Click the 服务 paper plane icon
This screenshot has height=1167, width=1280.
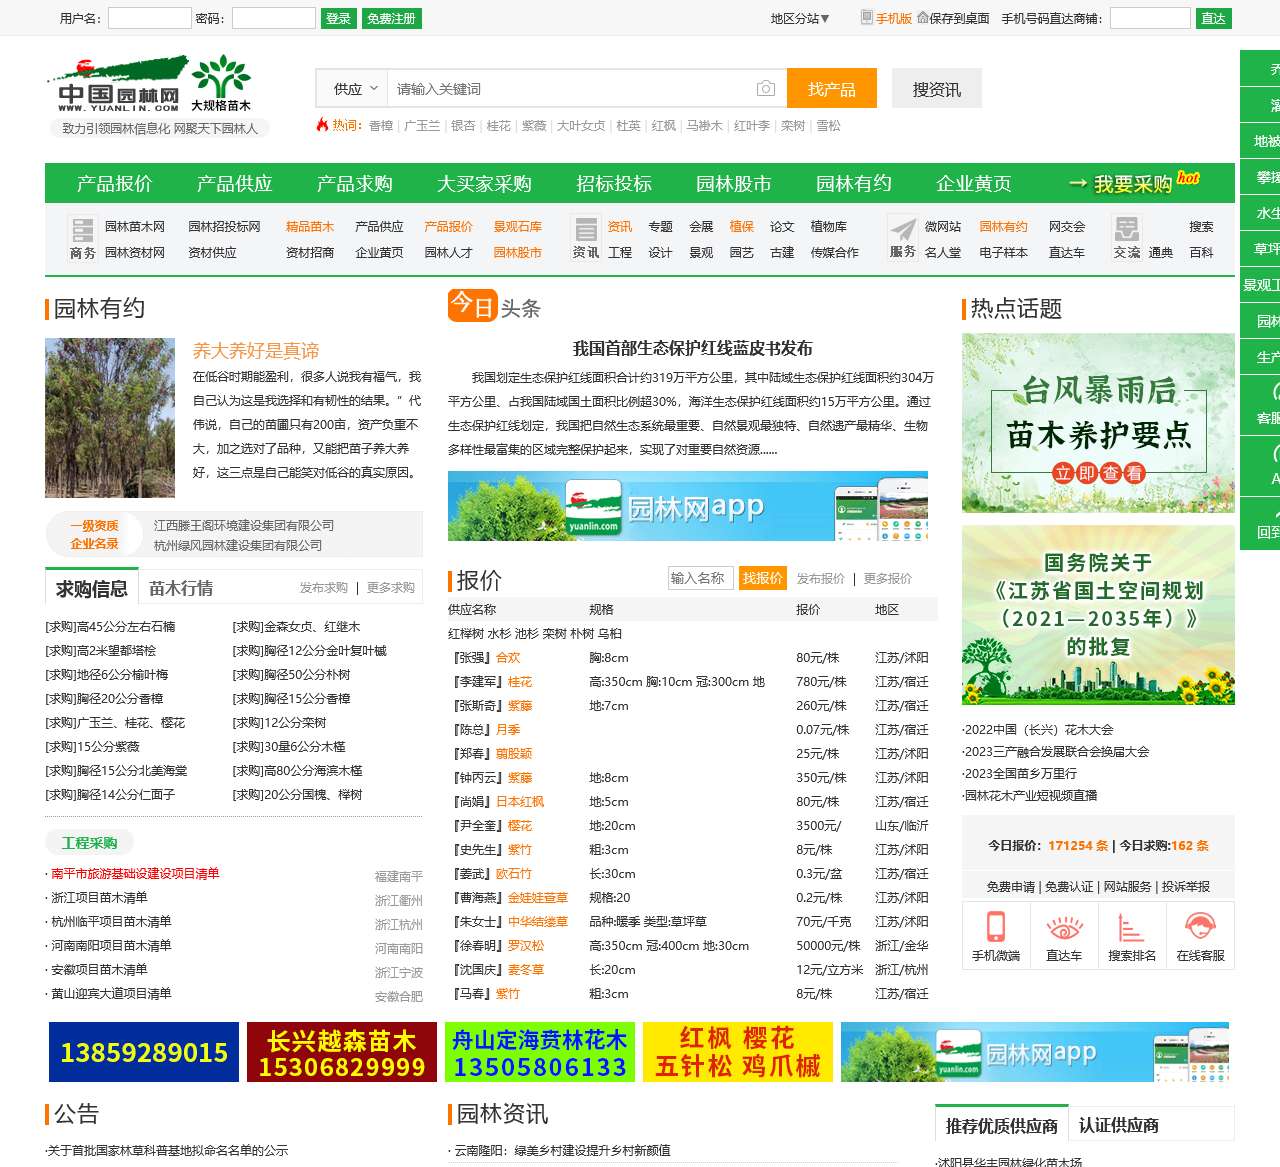(903, 229)
